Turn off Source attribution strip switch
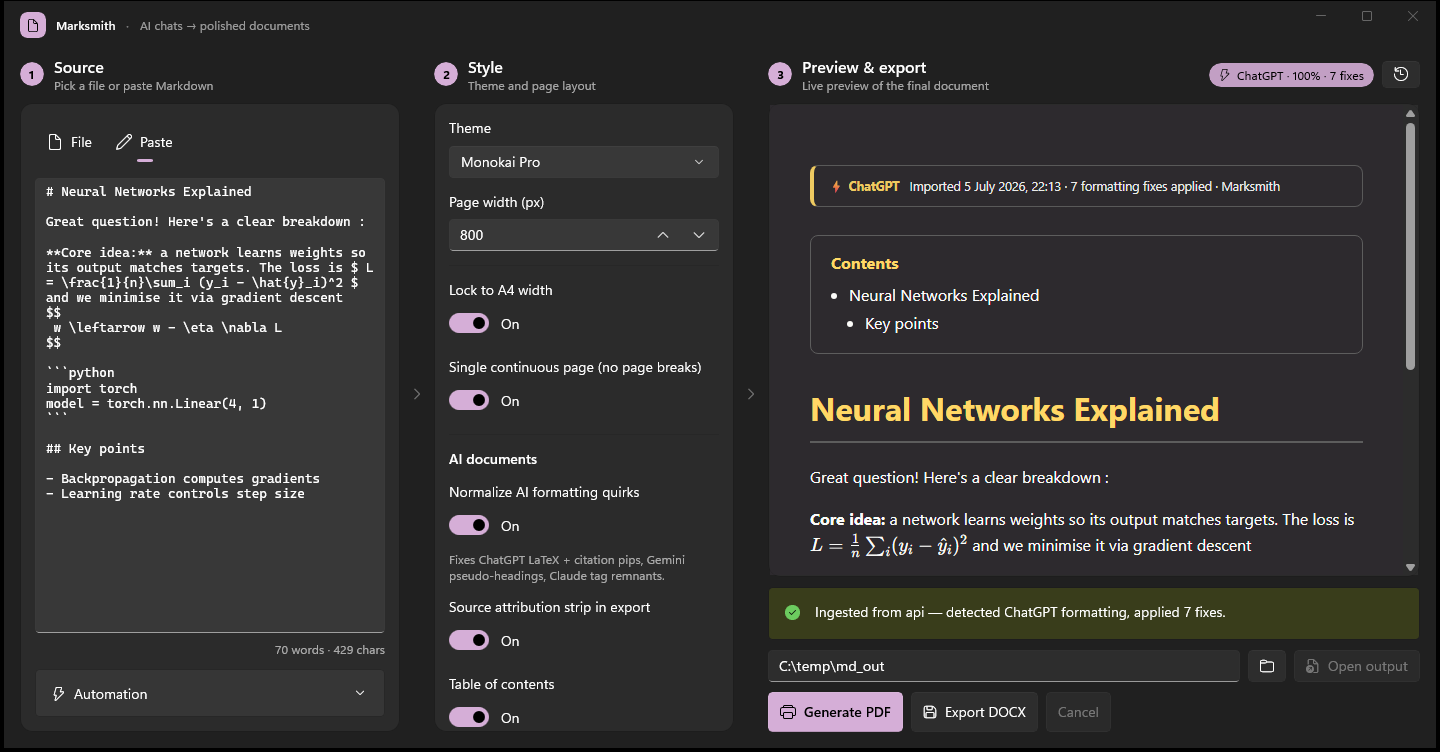1440x752 pixels. pyautogui.click(x=469, y=640)
